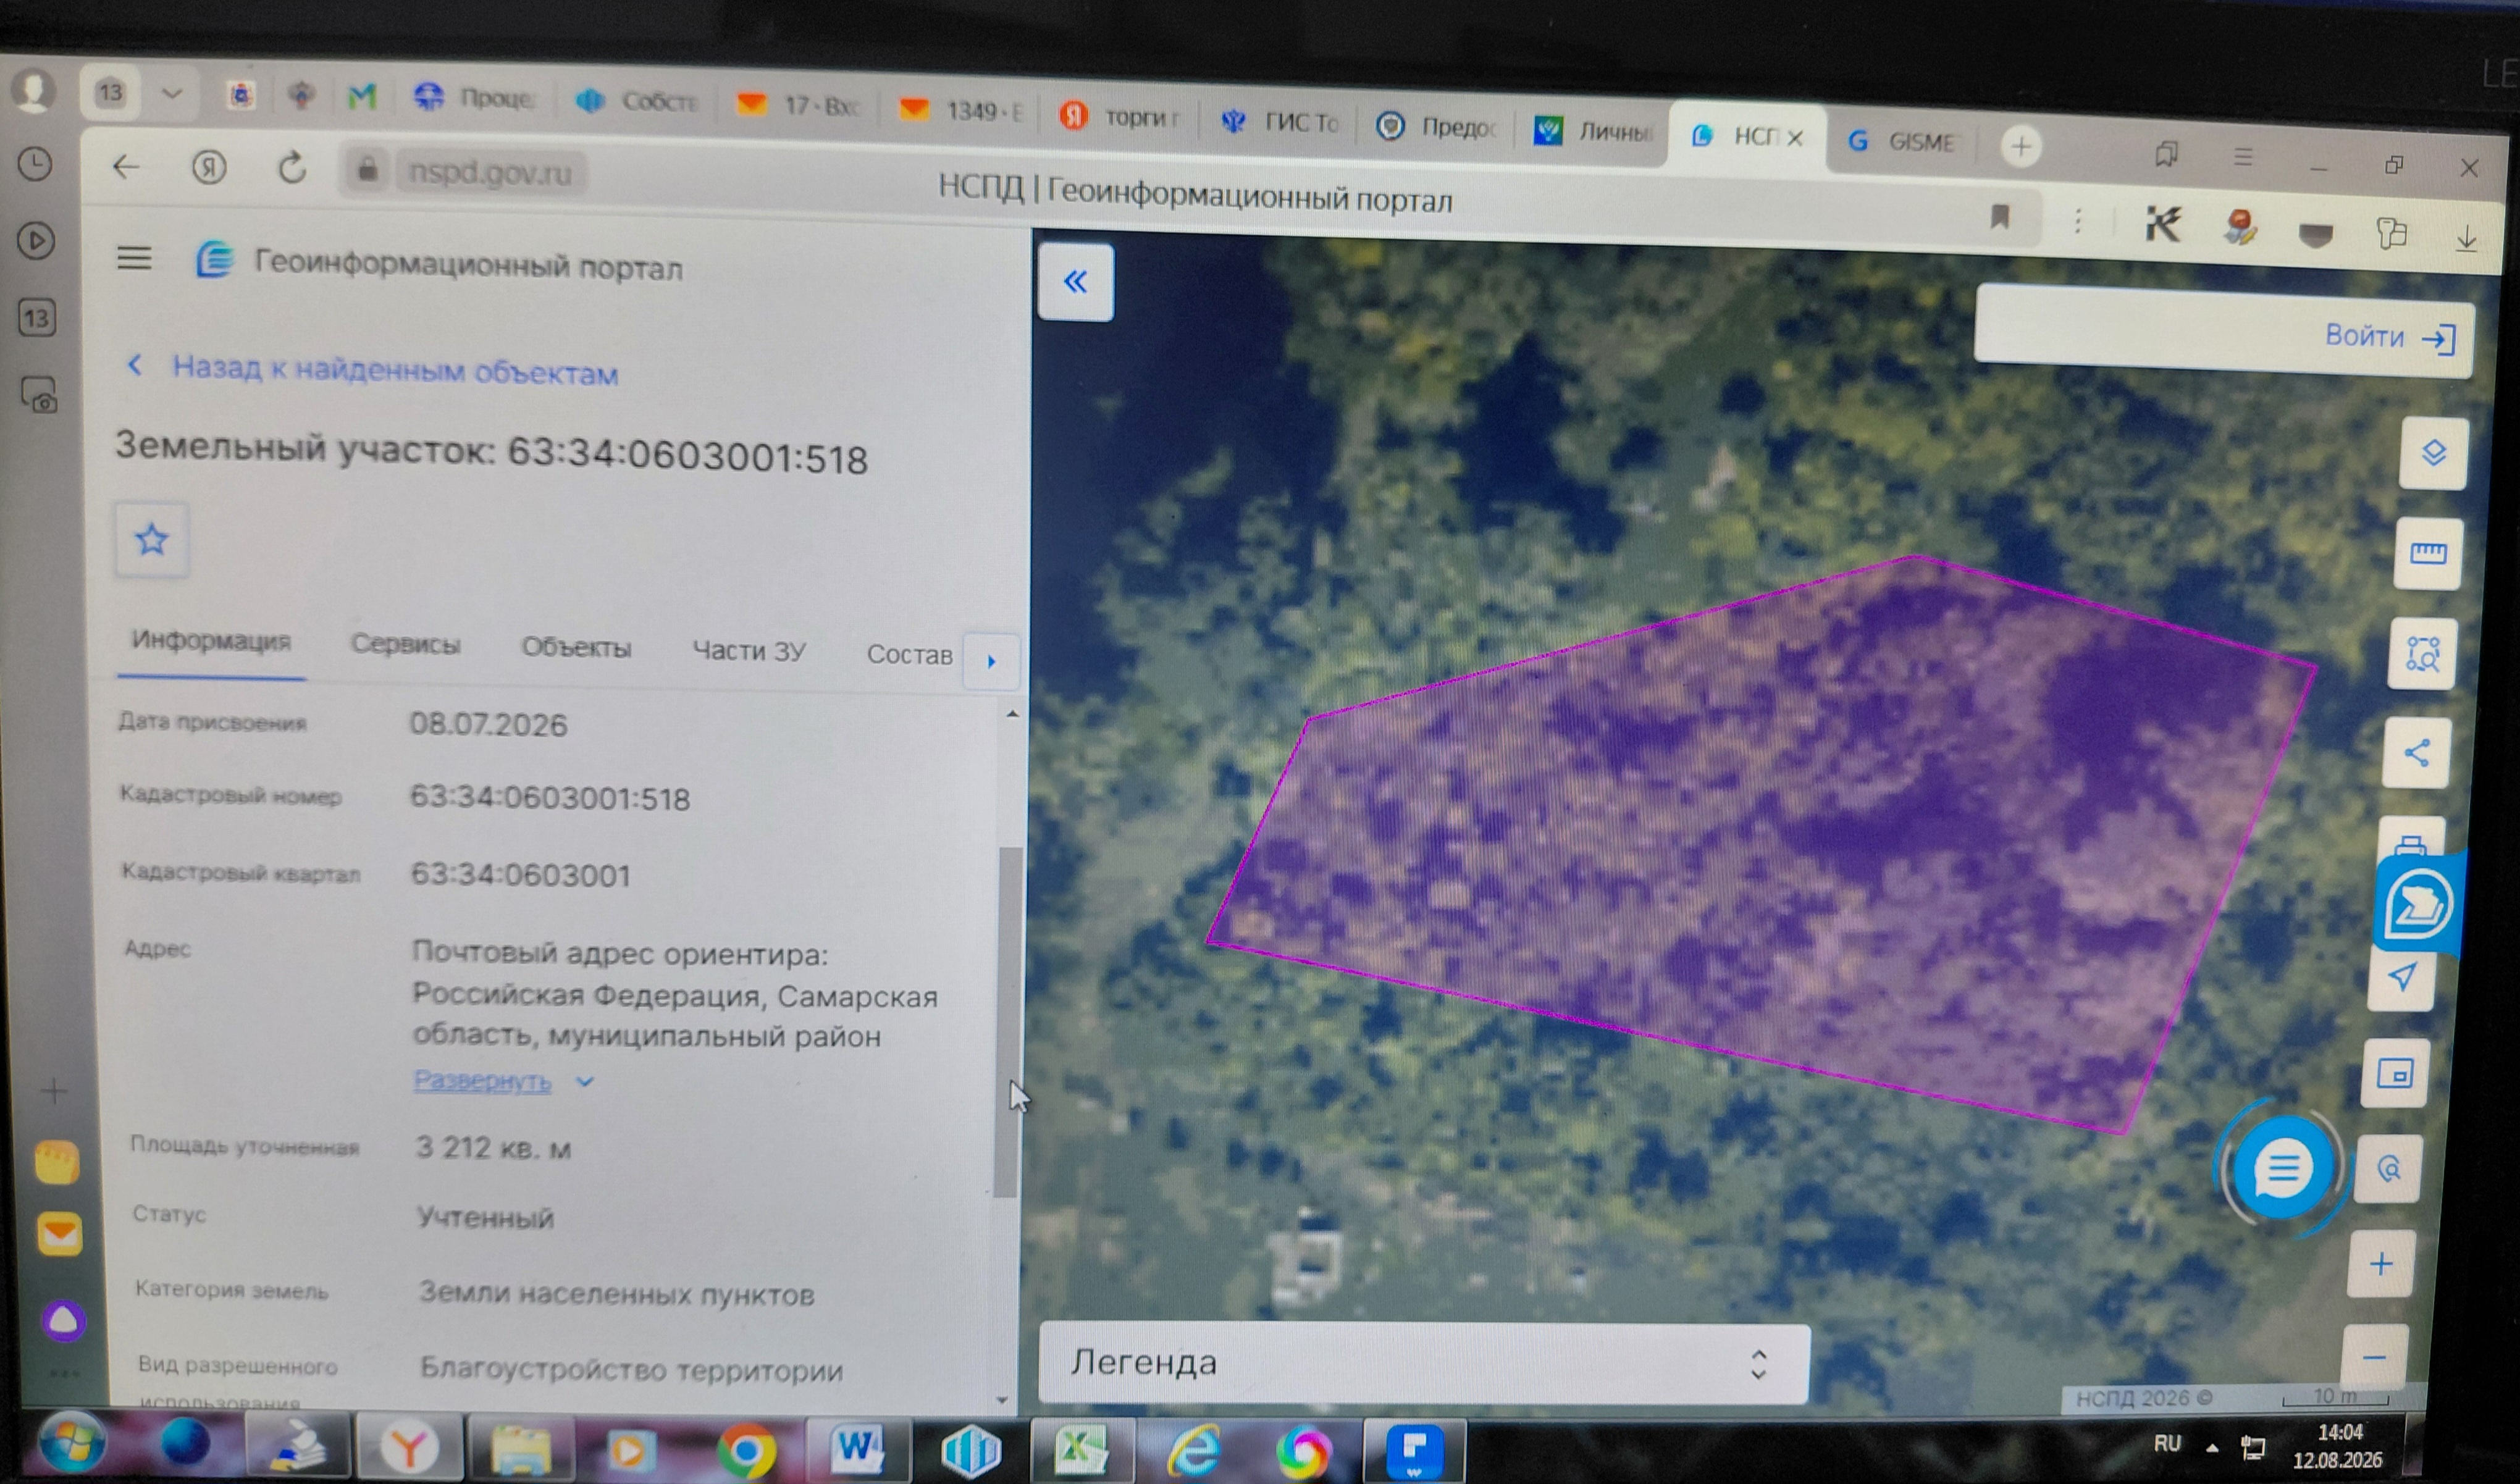Collapse the info side panel with double-chevron
This screenshot has height=1484, width=2520.
pos(1075,282)
